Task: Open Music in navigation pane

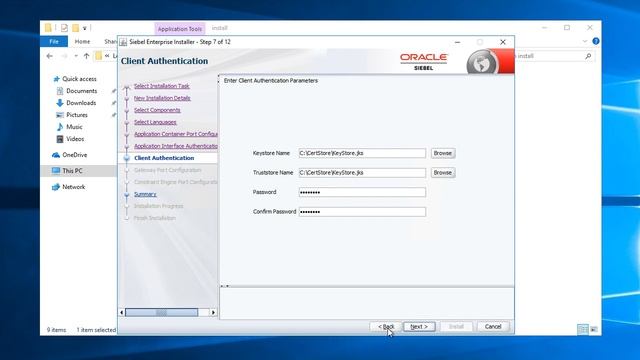Action: click(74, 127)
